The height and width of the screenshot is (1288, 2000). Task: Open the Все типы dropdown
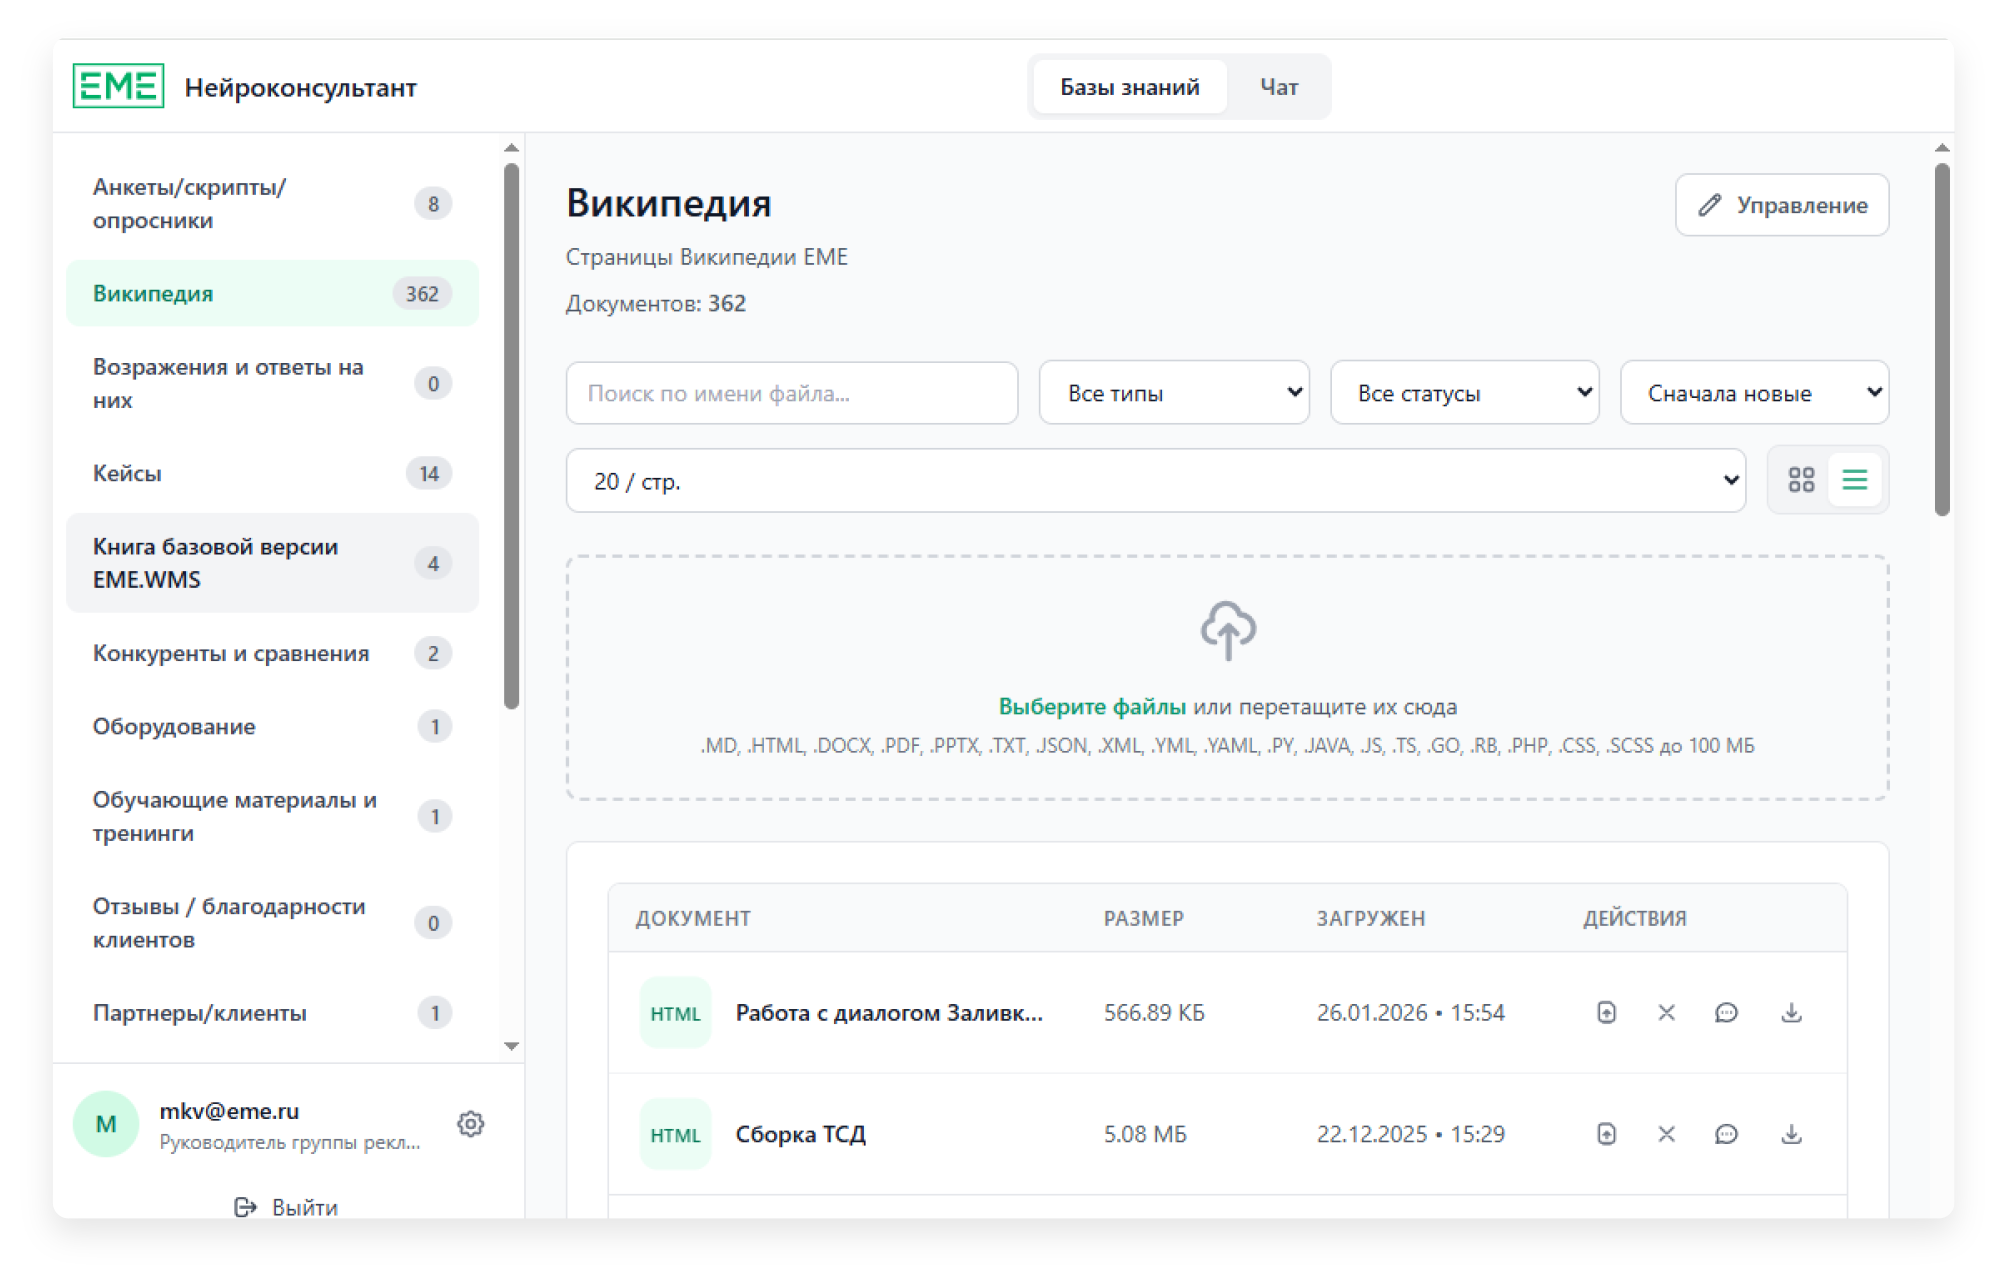point(1173,393)
